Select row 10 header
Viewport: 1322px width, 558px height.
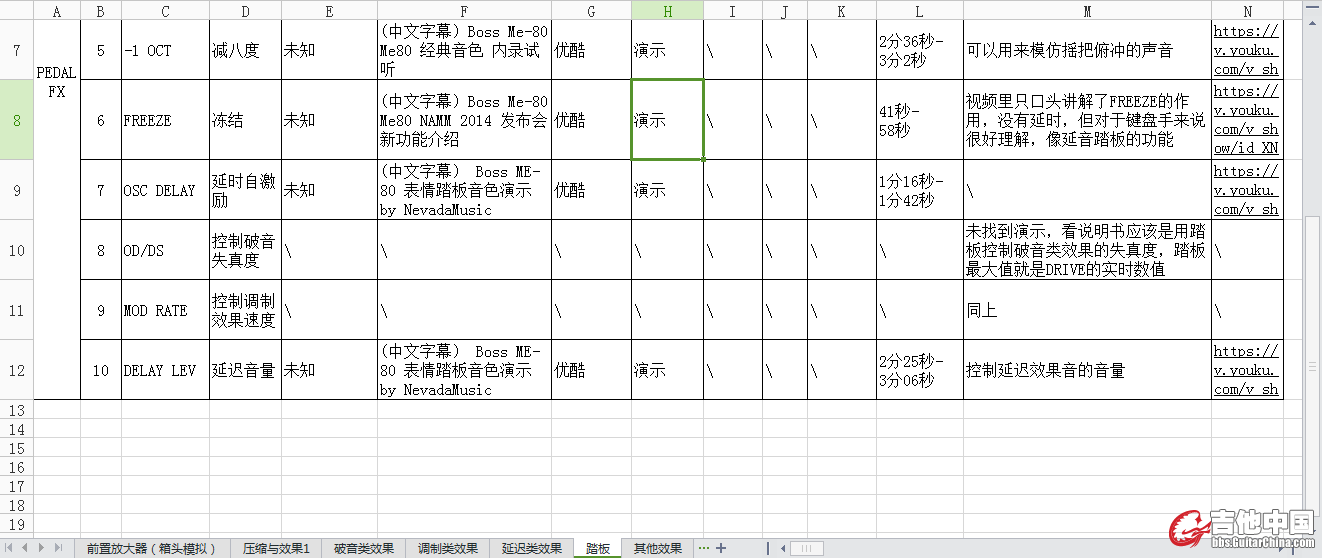(16, 250)
